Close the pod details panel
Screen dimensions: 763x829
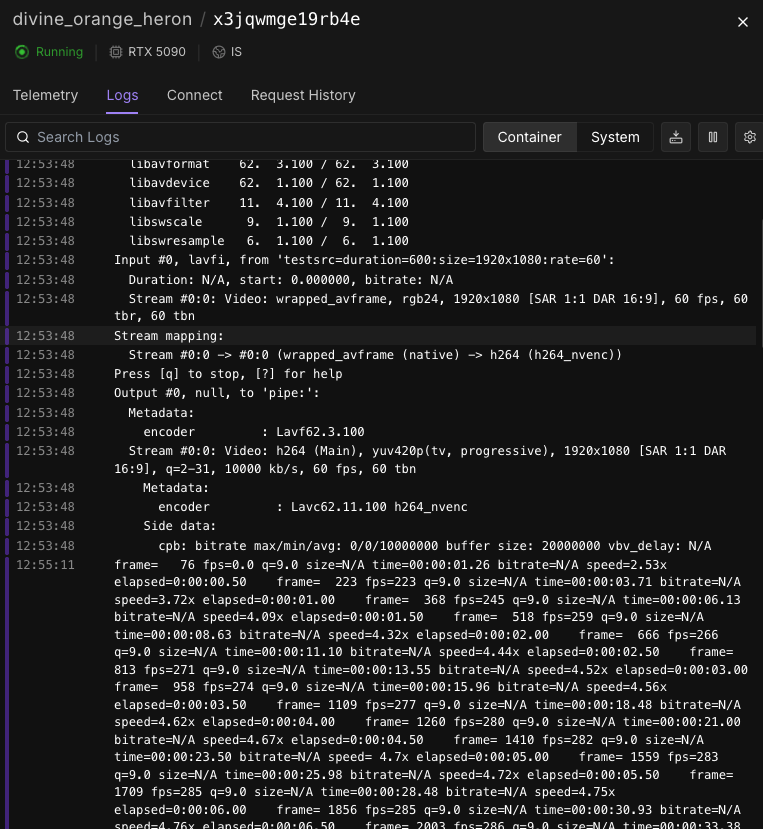[x=742, y=22]
